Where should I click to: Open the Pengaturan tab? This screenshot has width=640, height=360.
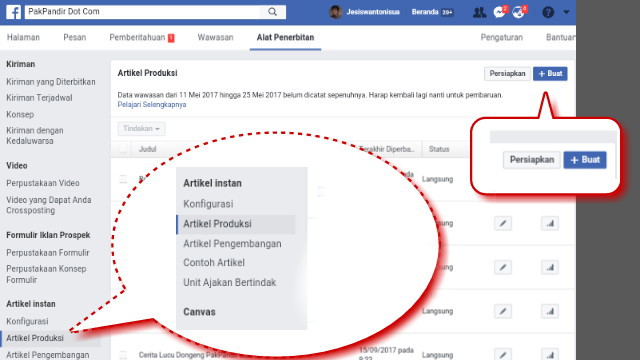click(x=502, y=38)
